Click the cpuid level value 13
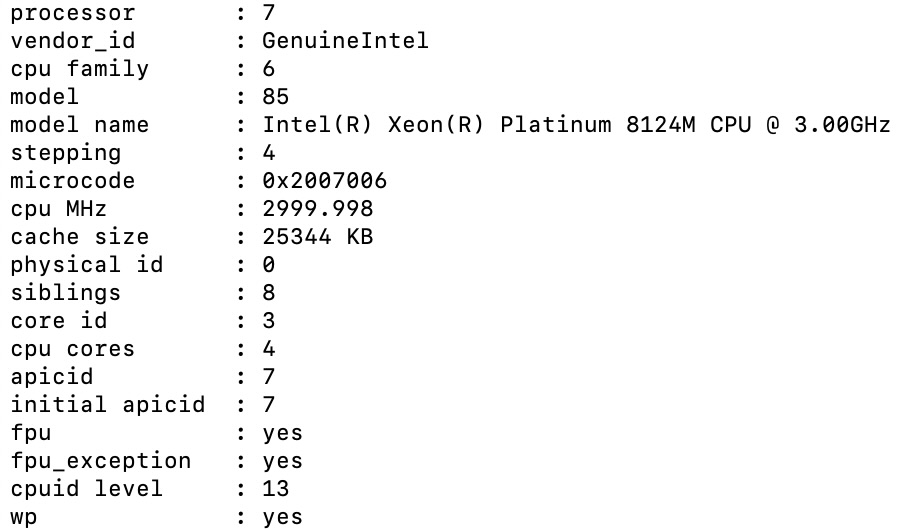Screen dimensions: 917x529 pos(276,489)
